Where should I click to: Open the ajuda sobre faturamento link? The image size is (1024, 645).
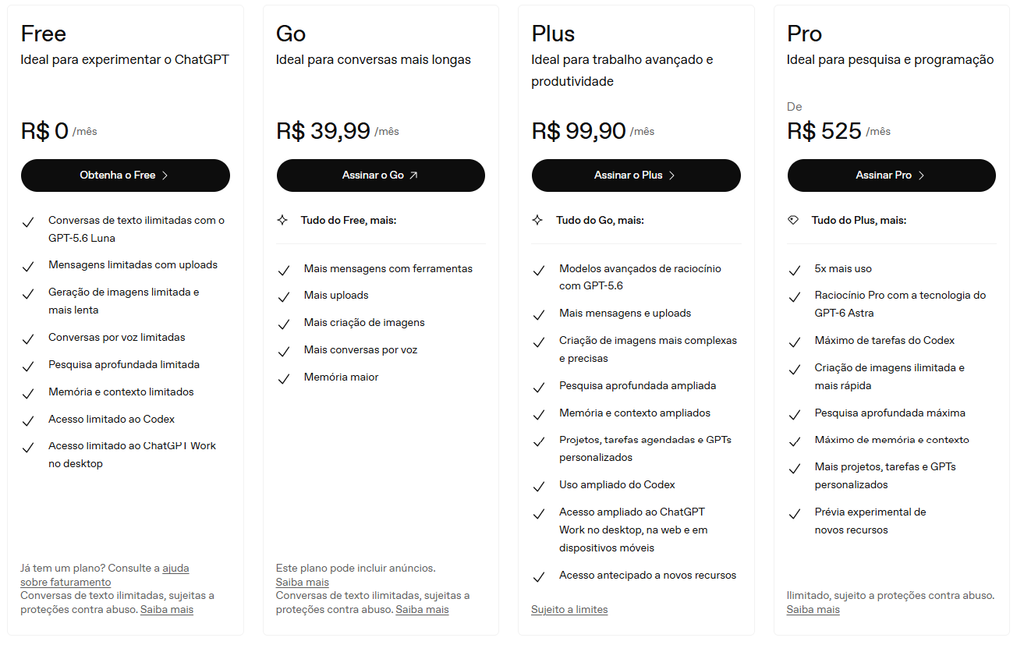(x=104, y=575)
